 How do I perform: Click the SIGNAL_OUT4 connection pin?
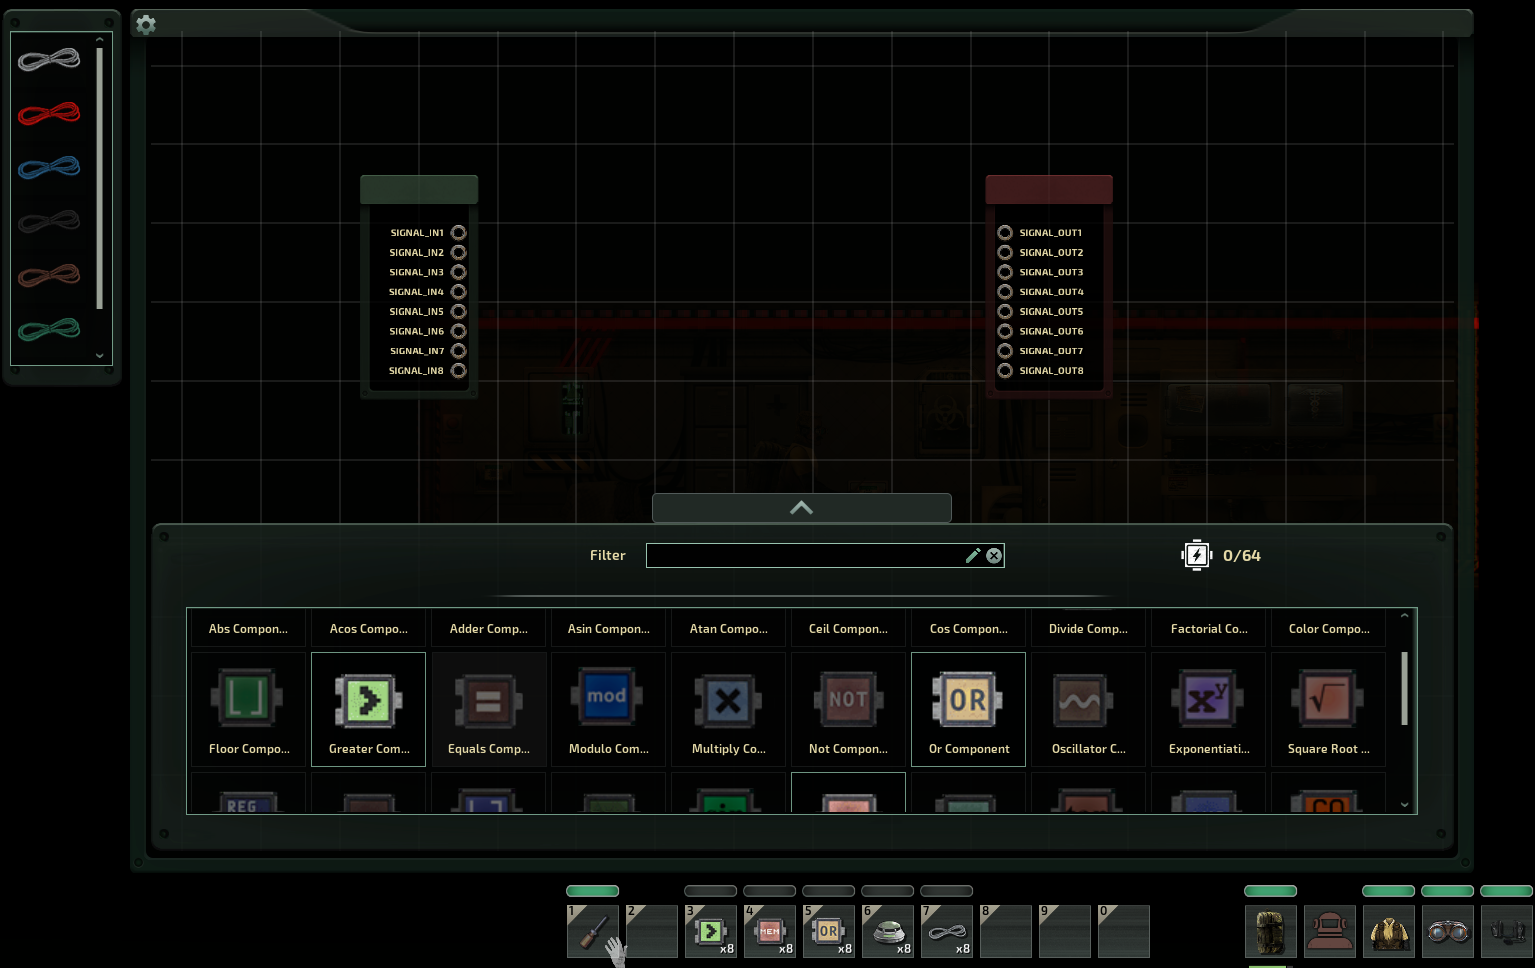(1005, 292)
